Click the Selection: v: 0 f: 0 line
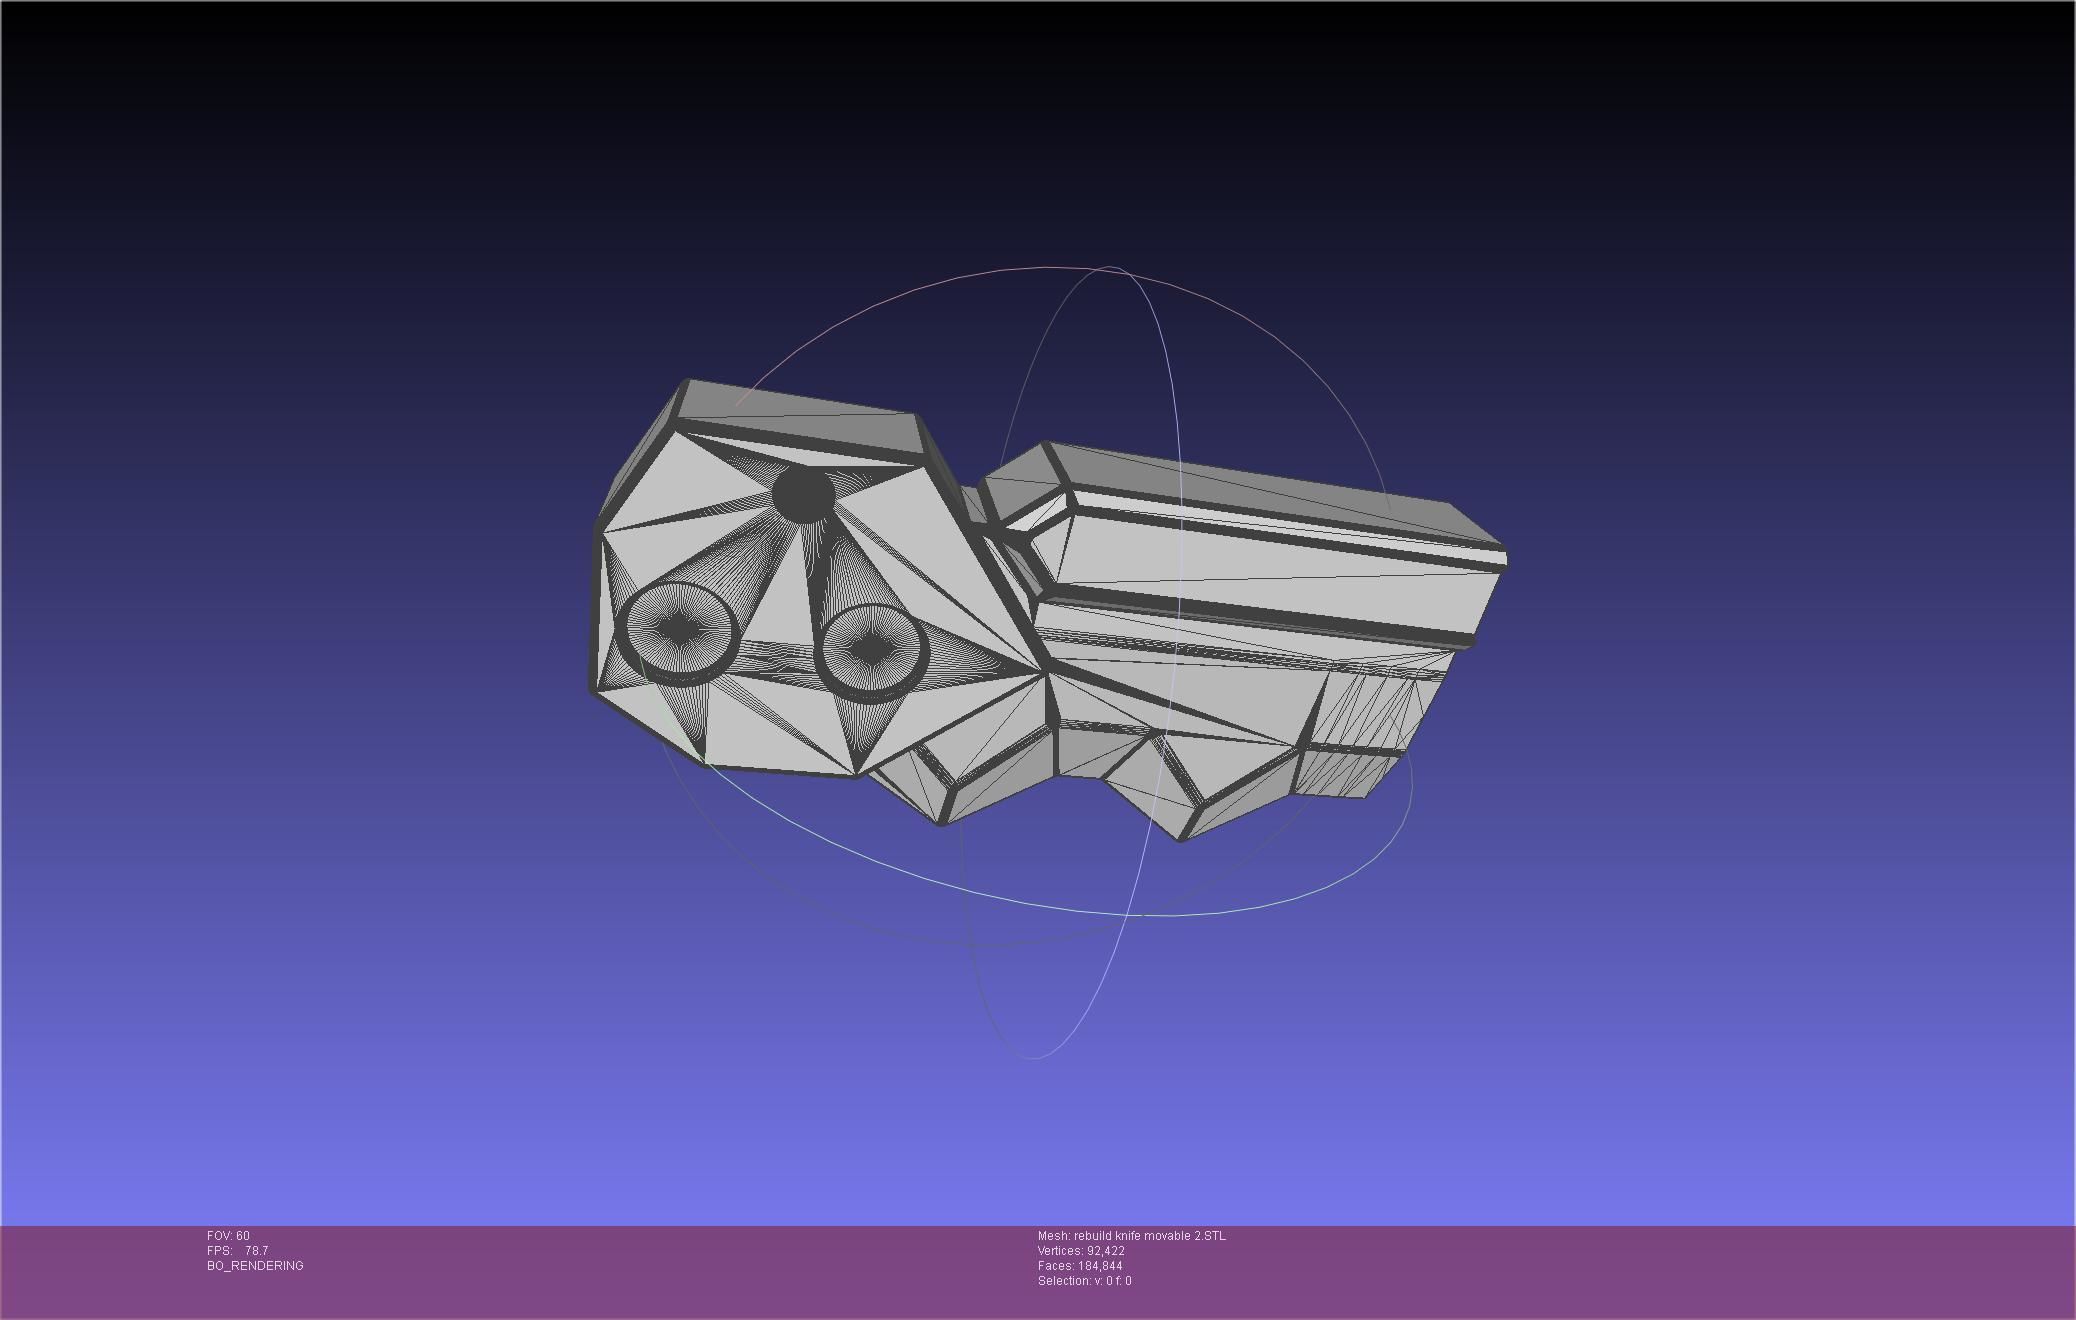This screenshot has width=2076, height=1320. (1085, 1281)
